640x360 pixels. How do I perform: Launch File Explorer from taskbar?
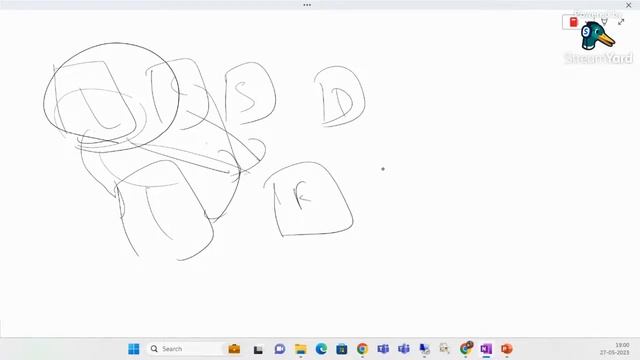pos(301,349)
